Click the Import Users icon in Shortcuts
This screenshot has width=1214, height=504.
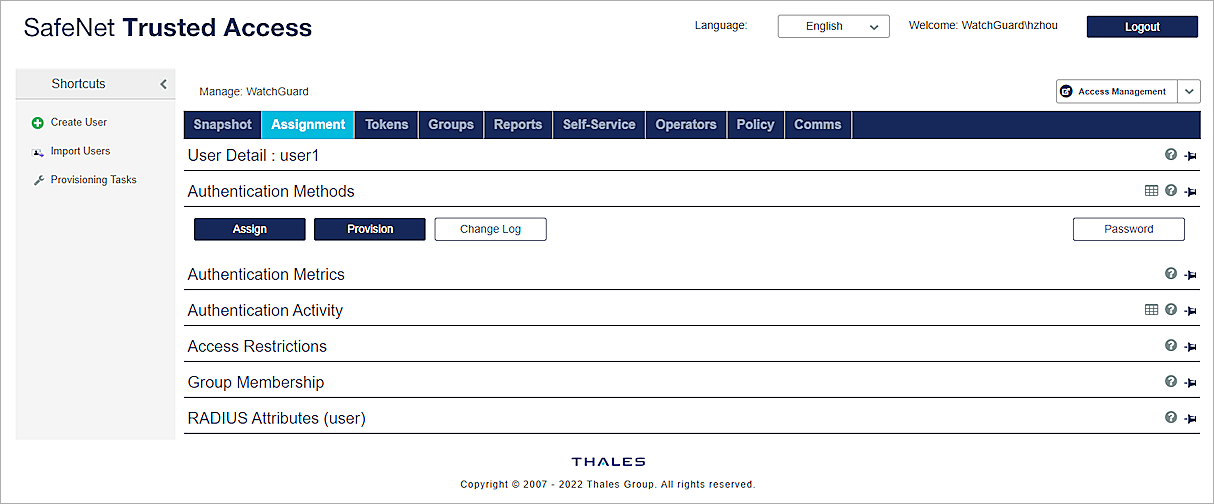[x=38, y=152]
